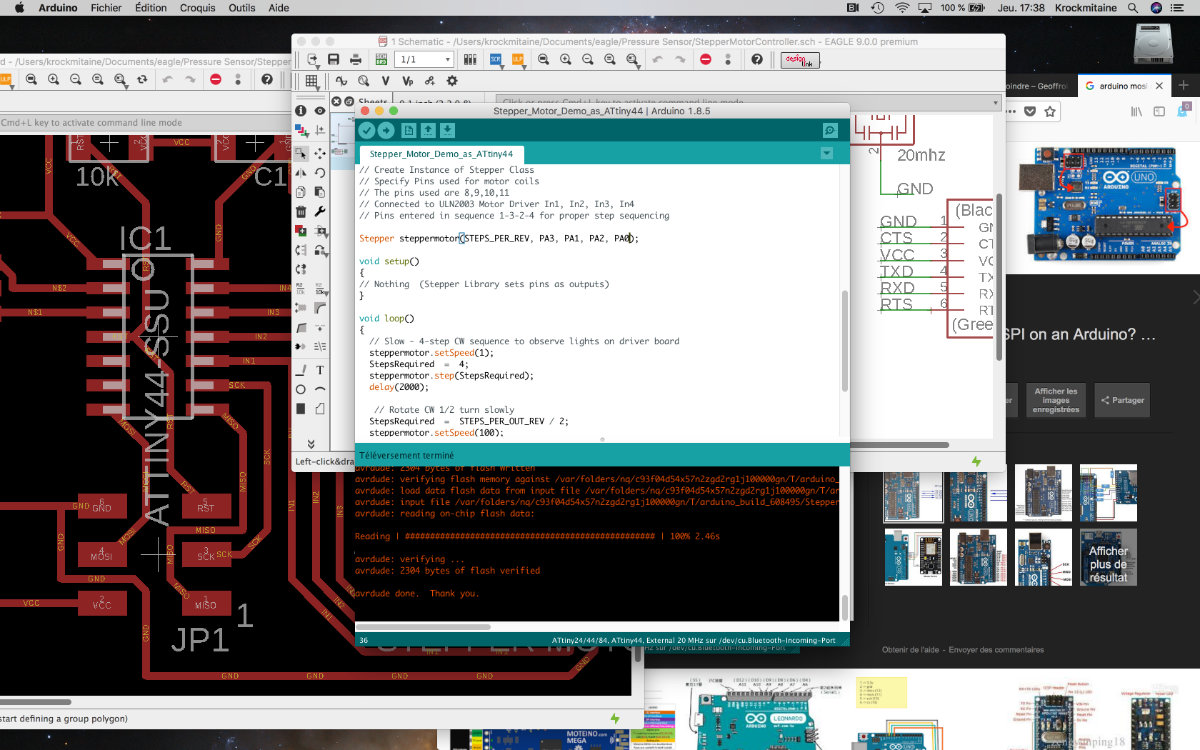Click Afficher plus de résultat thumbnail
This screenshot has width=1200, height=750.
coord(1108,557)
